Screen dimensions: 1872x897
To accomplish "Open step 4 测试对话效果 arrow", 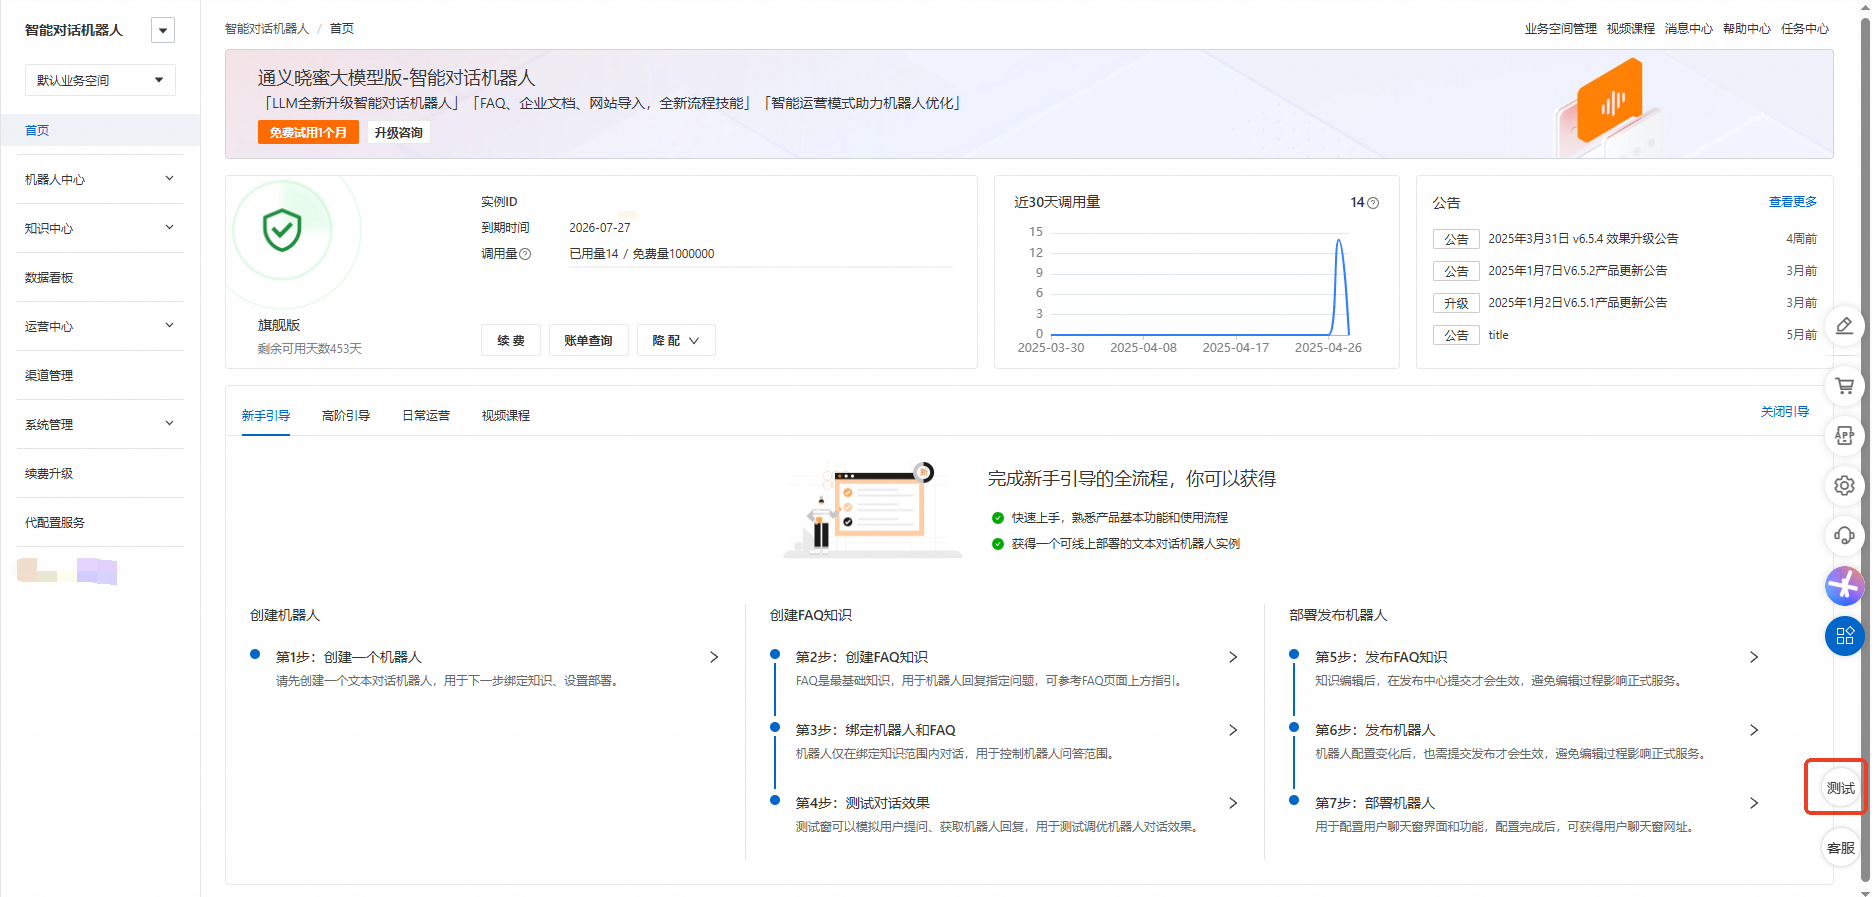I will click(x=1233, y=803).
